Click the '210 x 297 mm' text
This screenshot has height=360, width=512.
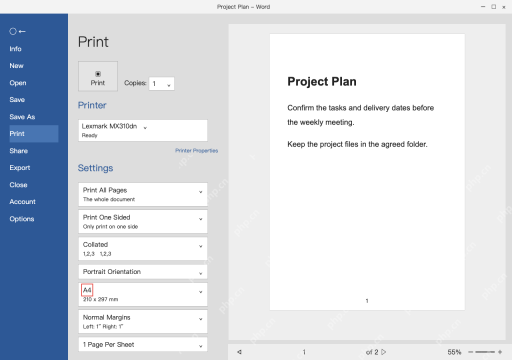(100, 299)
